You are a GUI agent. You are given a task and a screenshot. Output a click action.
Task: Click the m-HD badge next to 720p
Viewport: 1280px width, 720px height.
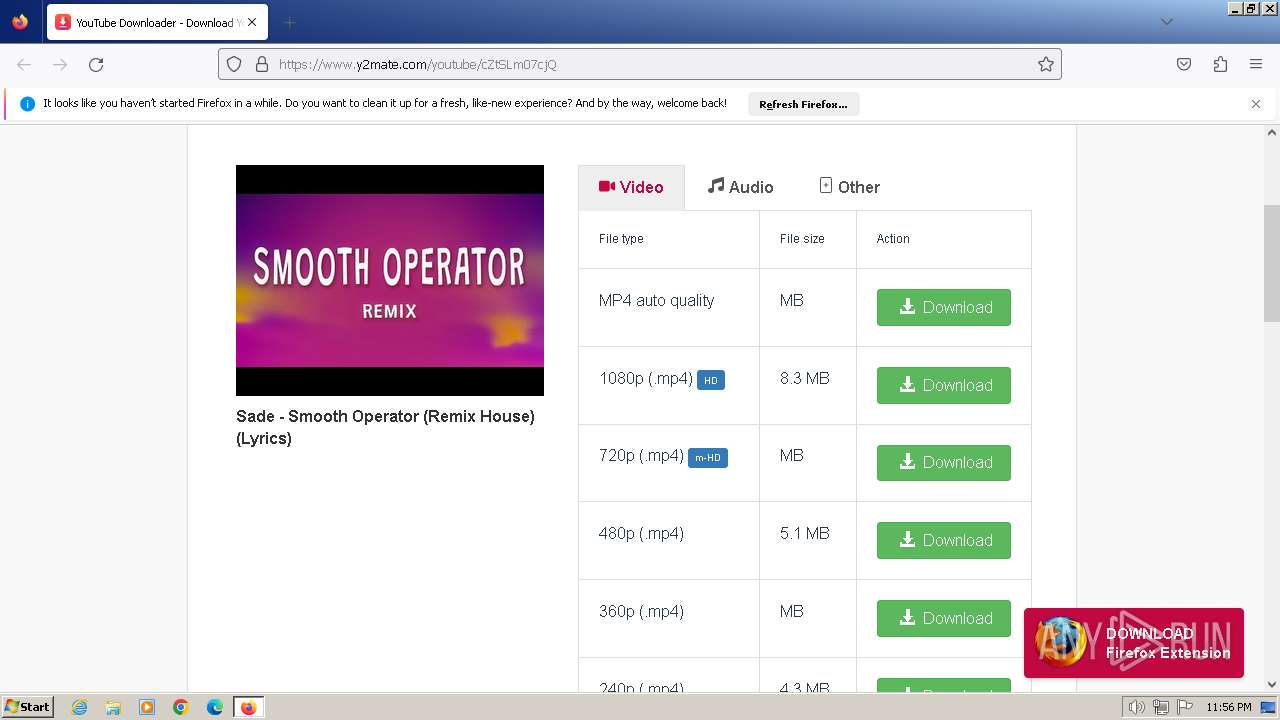point(708,458)
